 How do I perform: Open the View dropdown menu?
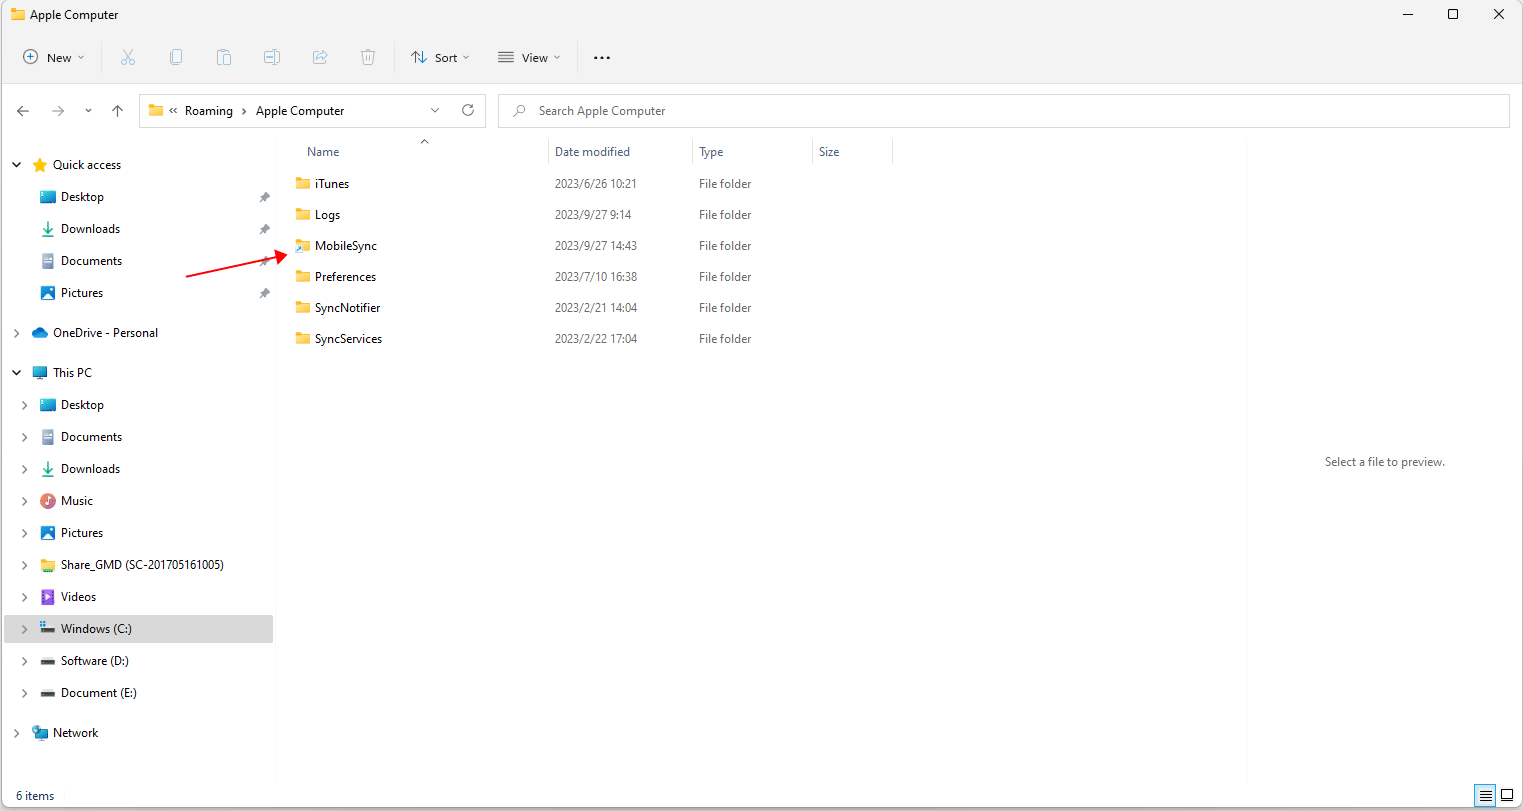click(529, 57)
